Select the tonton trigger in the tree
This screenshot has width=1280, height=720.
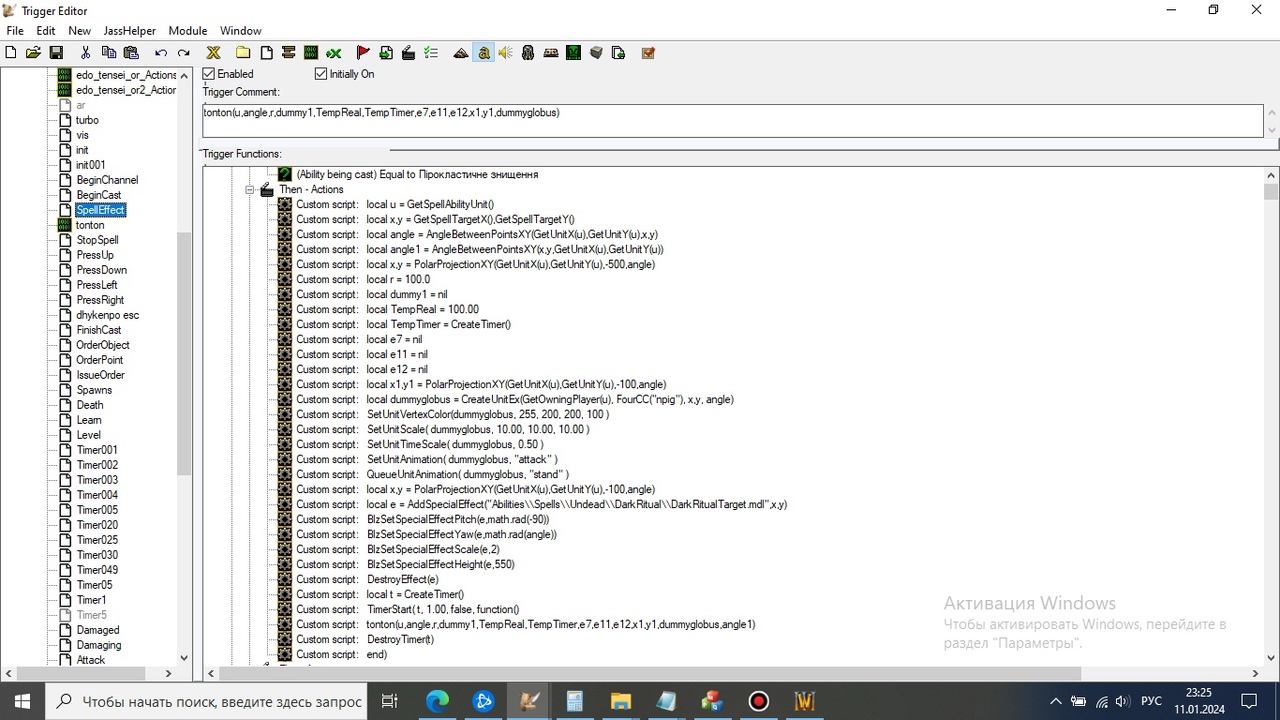coord(90,225)
